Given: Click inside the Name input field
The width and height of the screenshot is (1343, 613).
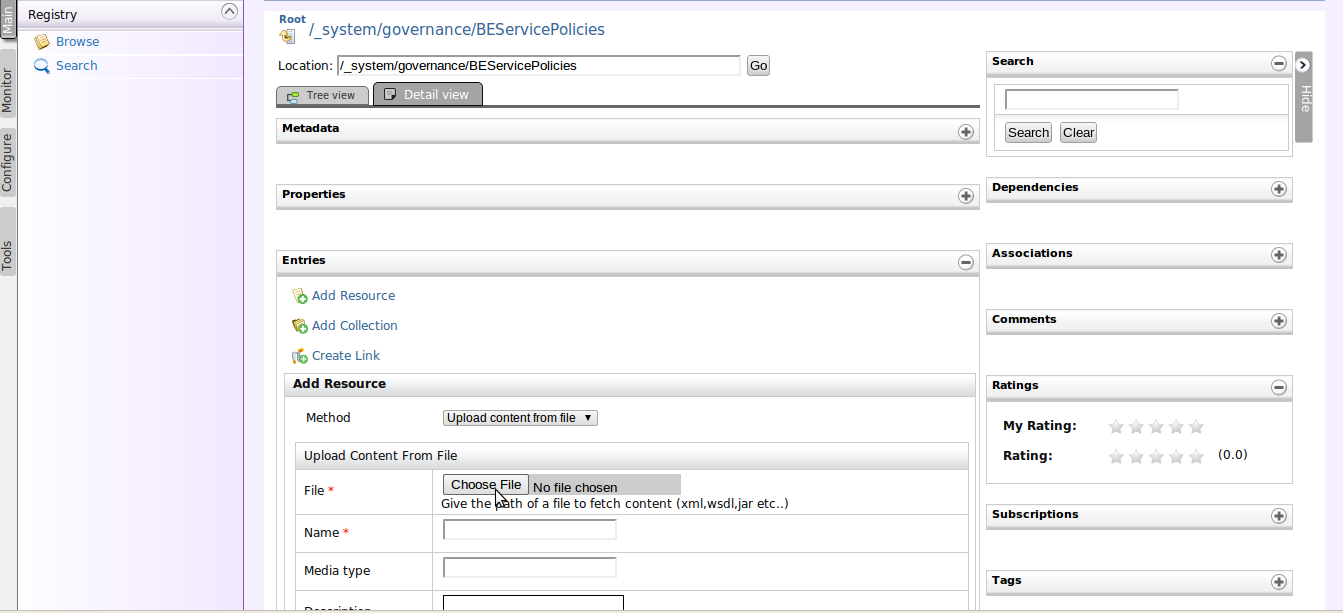Looking at the screenshot, I should tap(529, 529).
